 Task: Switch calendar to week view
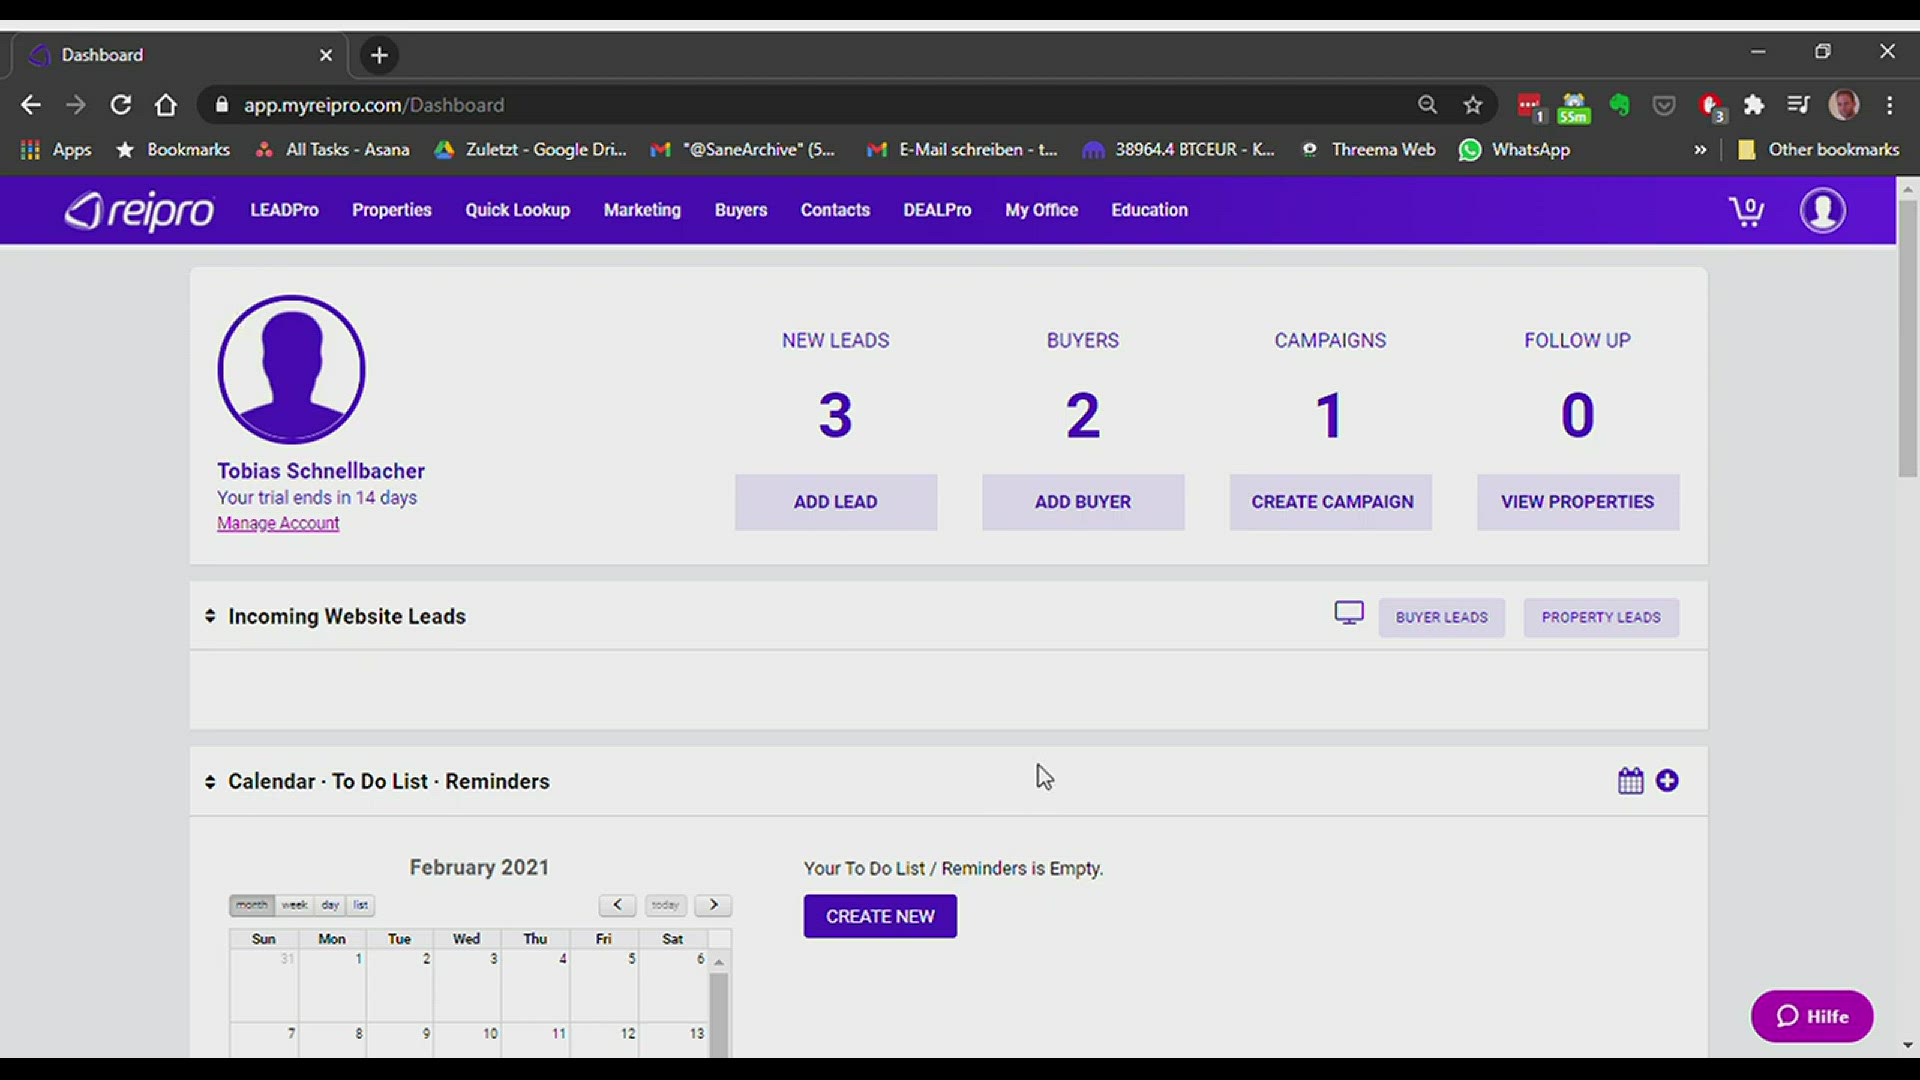[x=294, y=905]
